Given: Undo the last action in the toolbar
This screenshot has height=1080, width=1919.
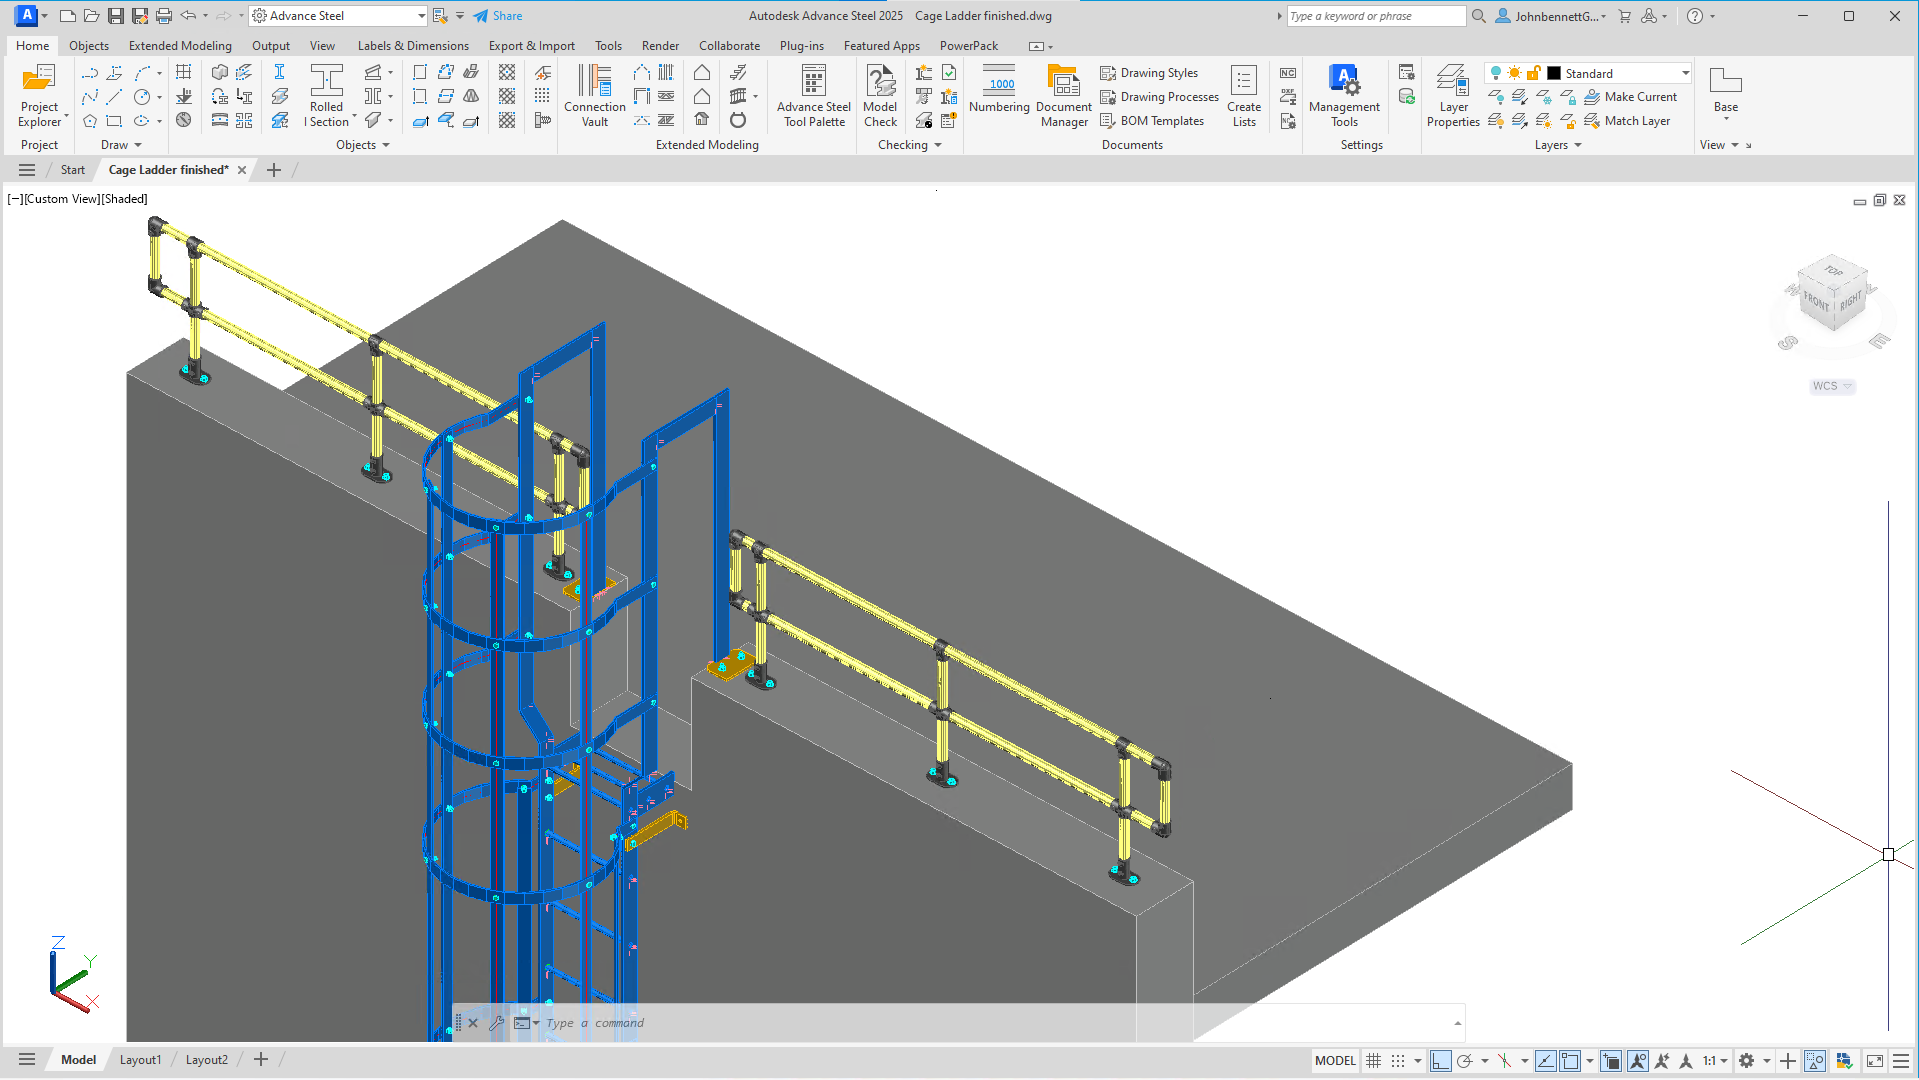Looking at the screenshot, I should click(x=188, y=16).
